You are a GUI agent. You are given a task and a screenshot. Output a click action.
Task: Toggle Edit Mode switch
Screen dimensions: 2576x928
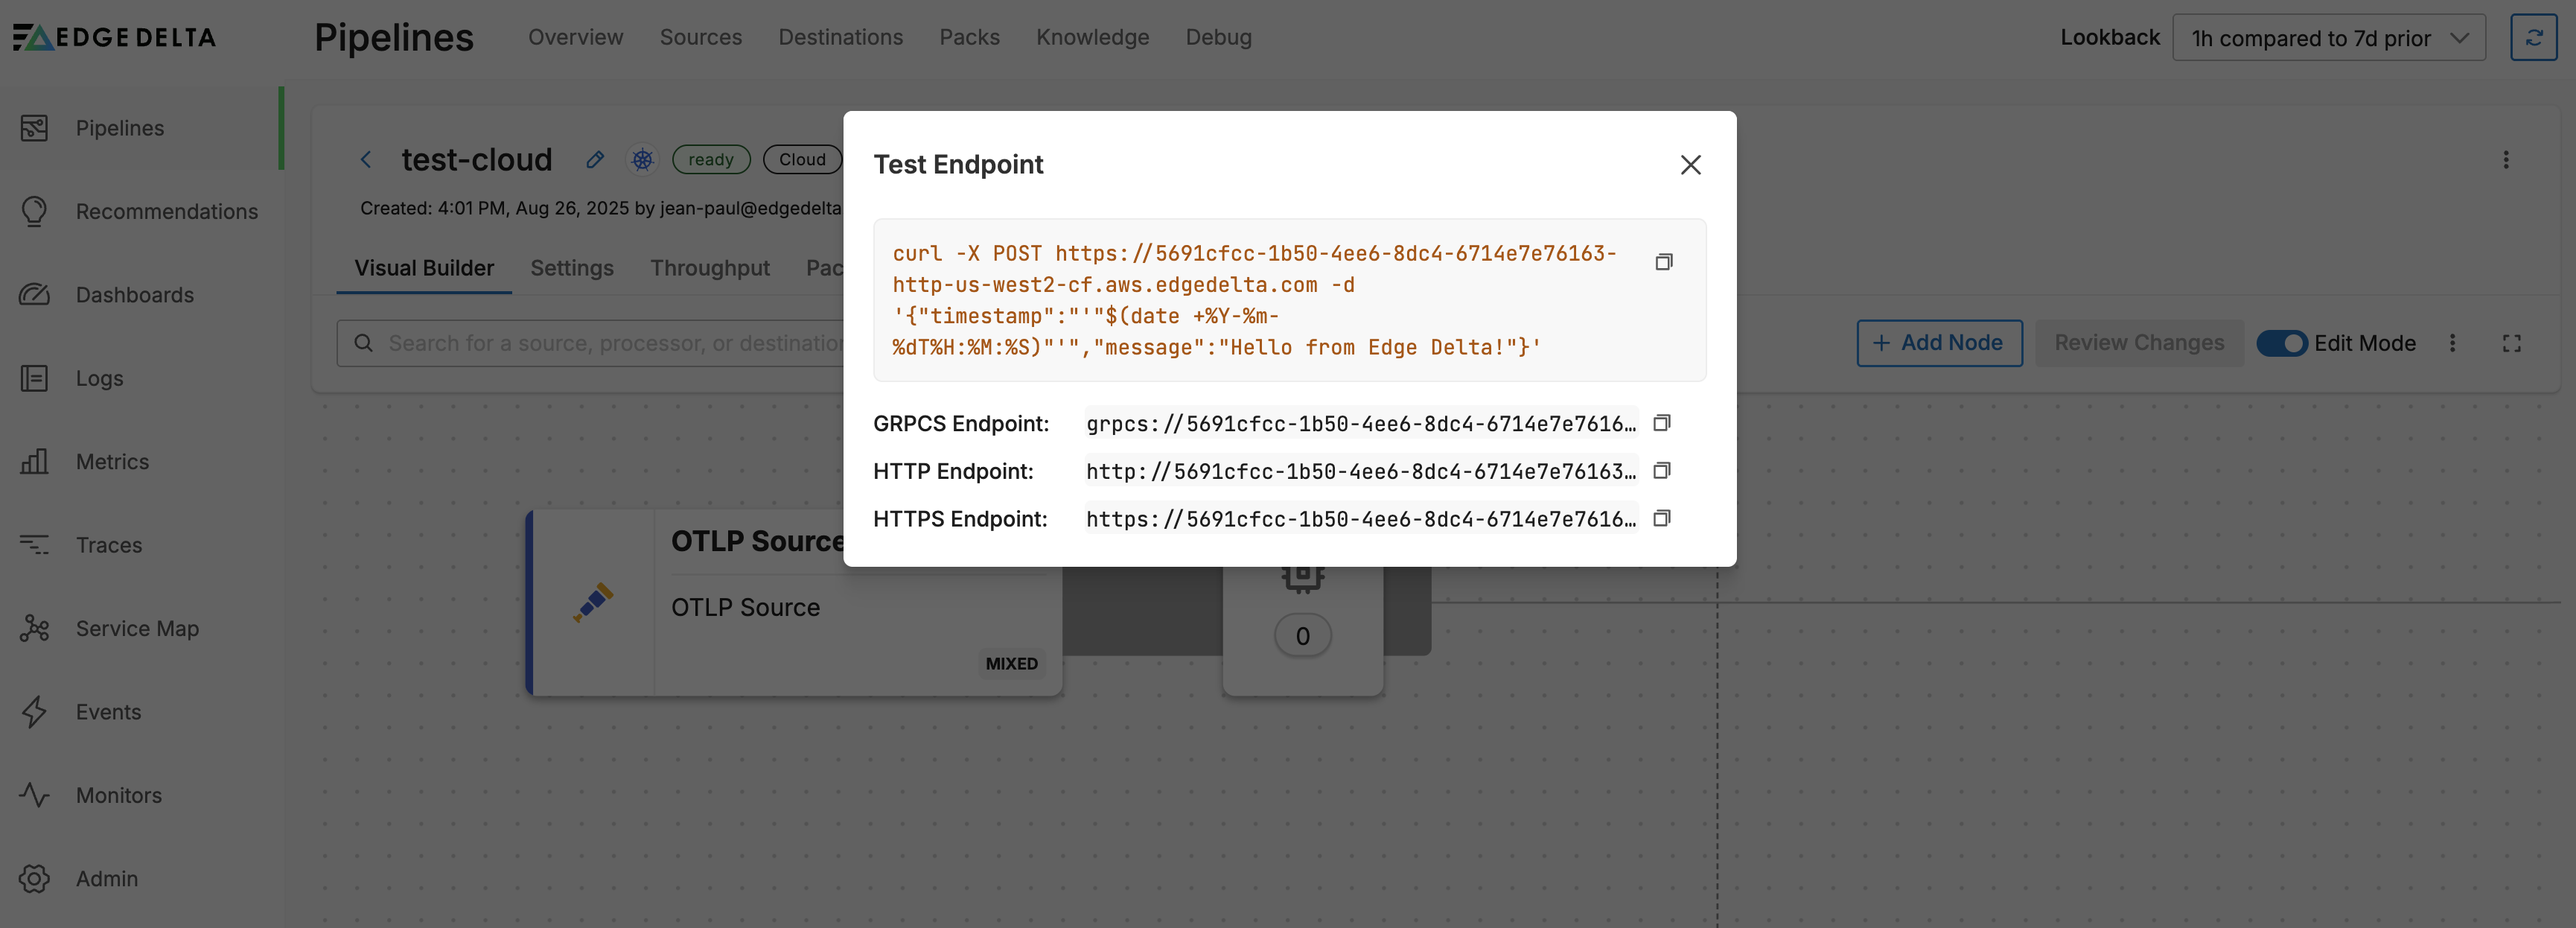2281,343
